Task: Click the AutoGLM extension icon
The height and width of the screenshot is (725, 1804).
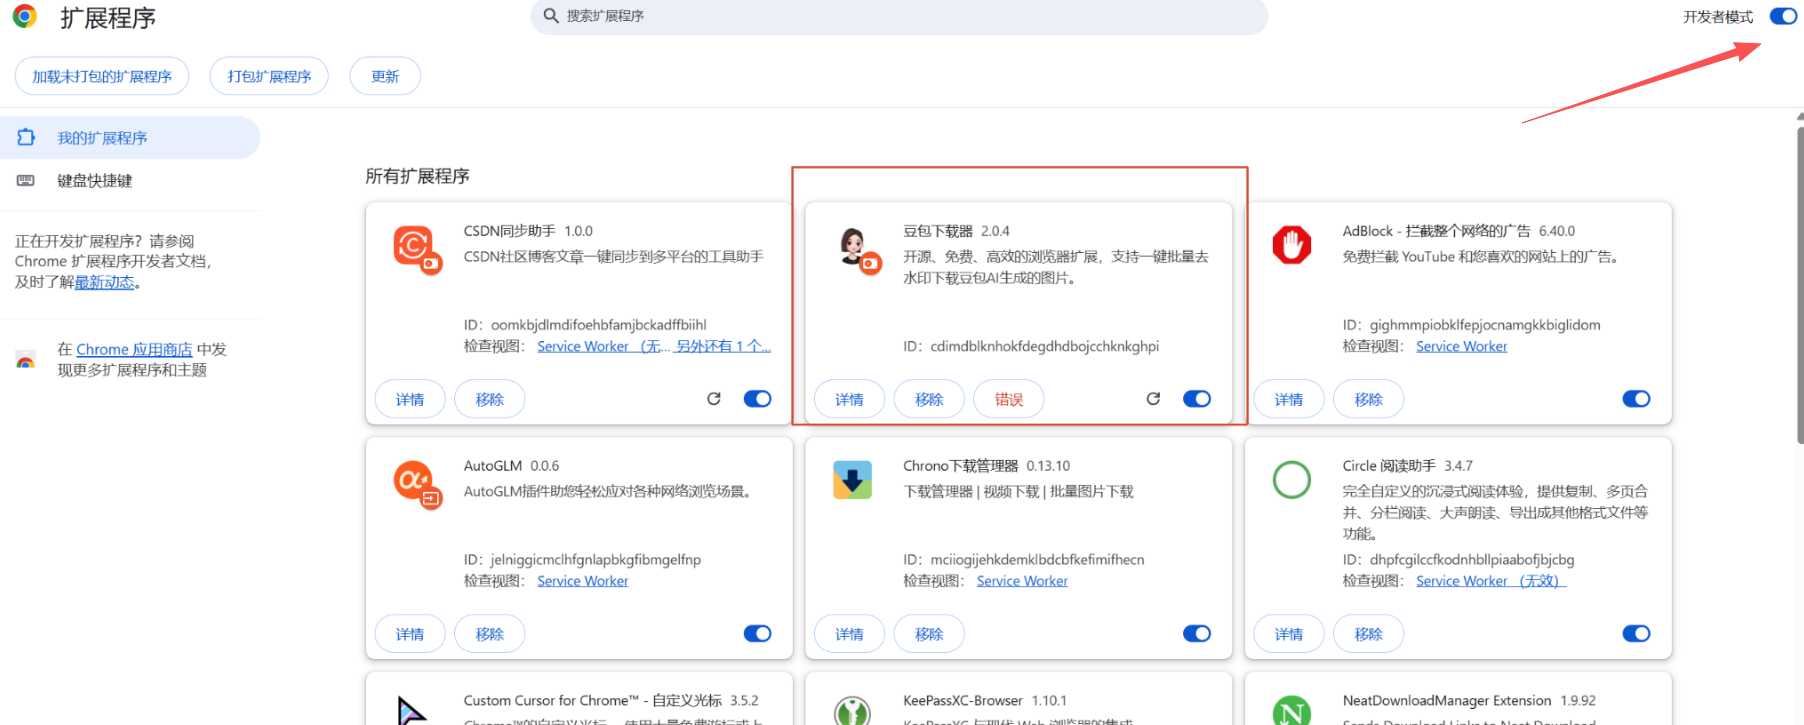Action: [x=416, y=484]
